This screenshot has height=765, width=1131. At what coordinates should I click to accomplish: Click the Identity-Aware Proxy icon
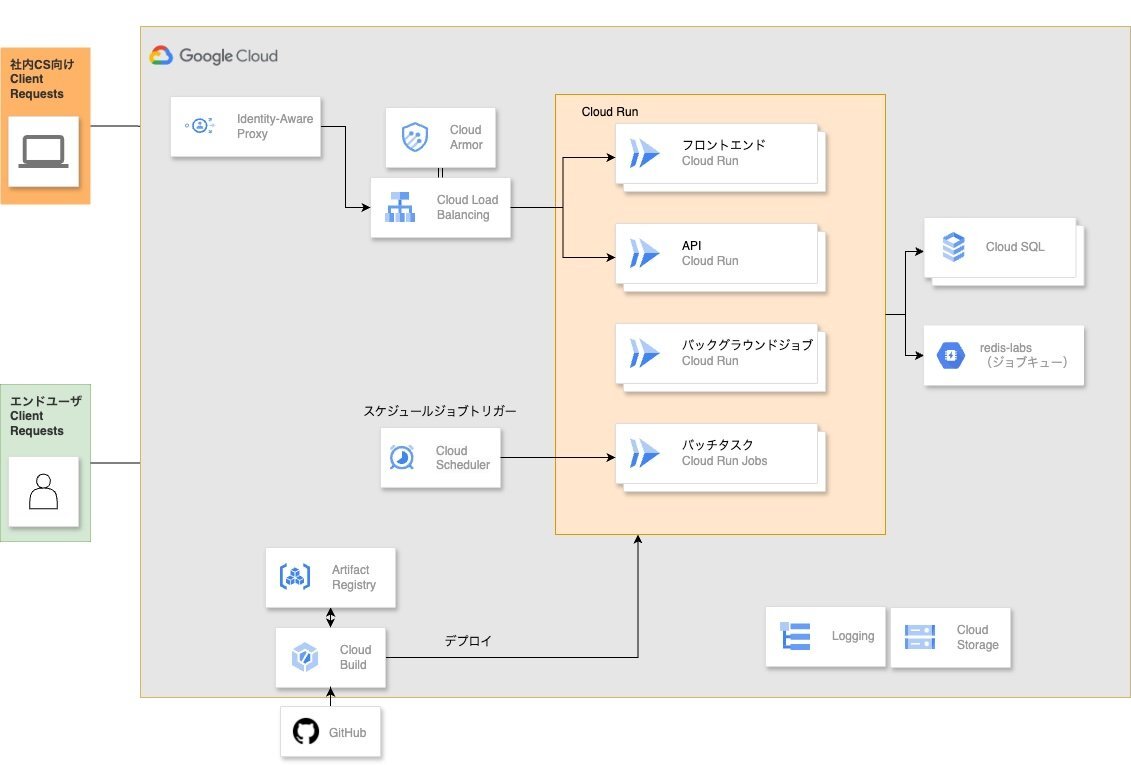point(200,125)
